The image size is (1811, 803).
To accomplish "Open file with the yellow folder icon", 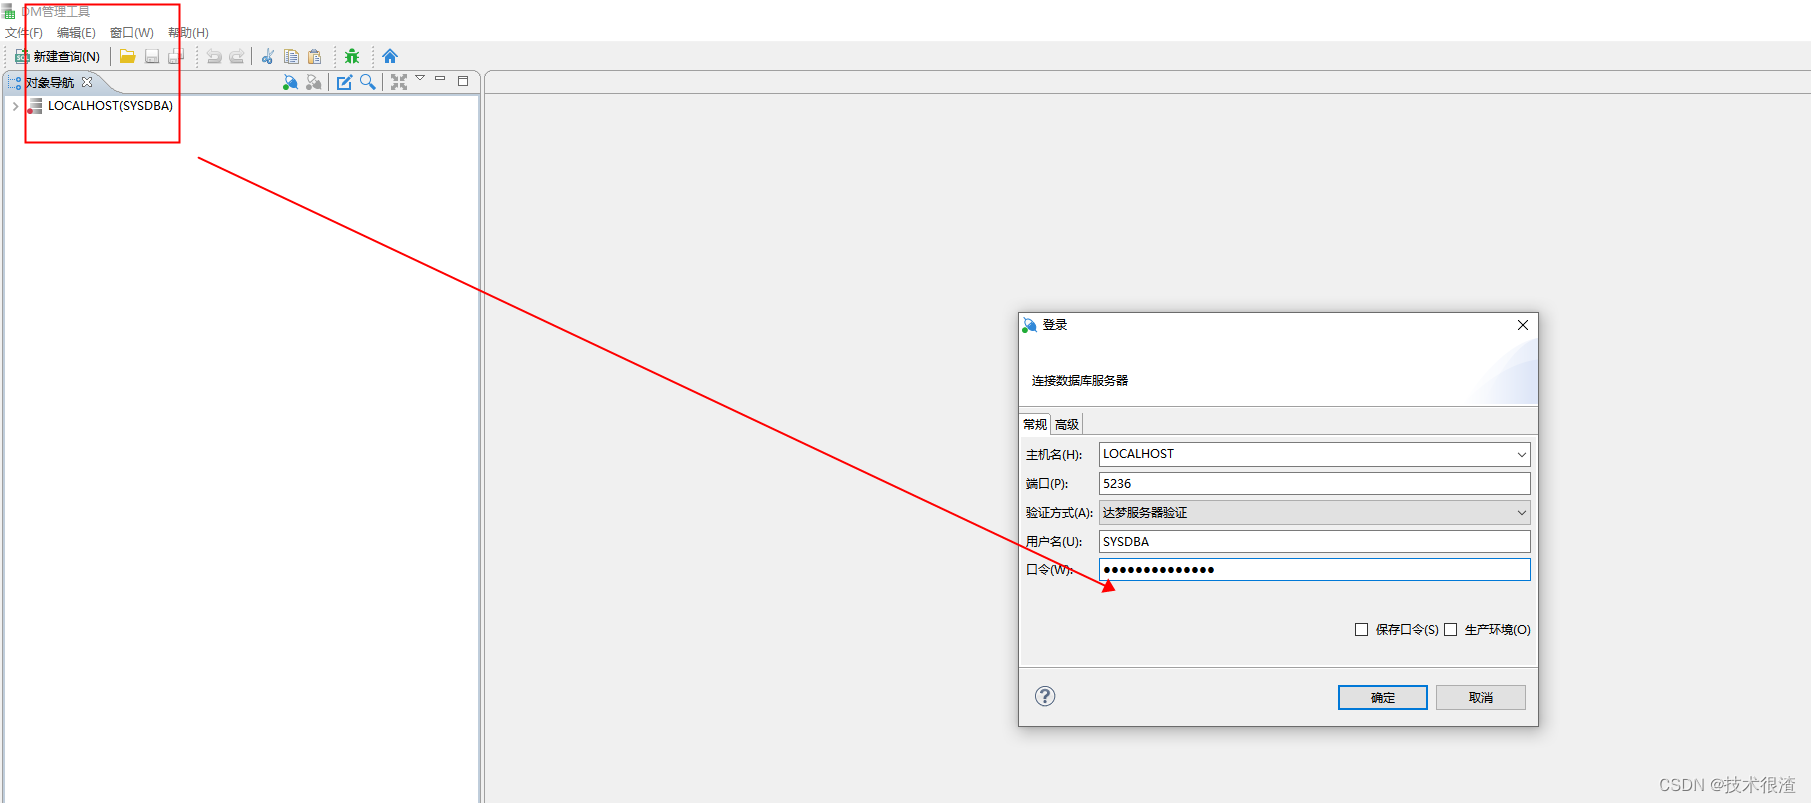I will coord(127,56).
